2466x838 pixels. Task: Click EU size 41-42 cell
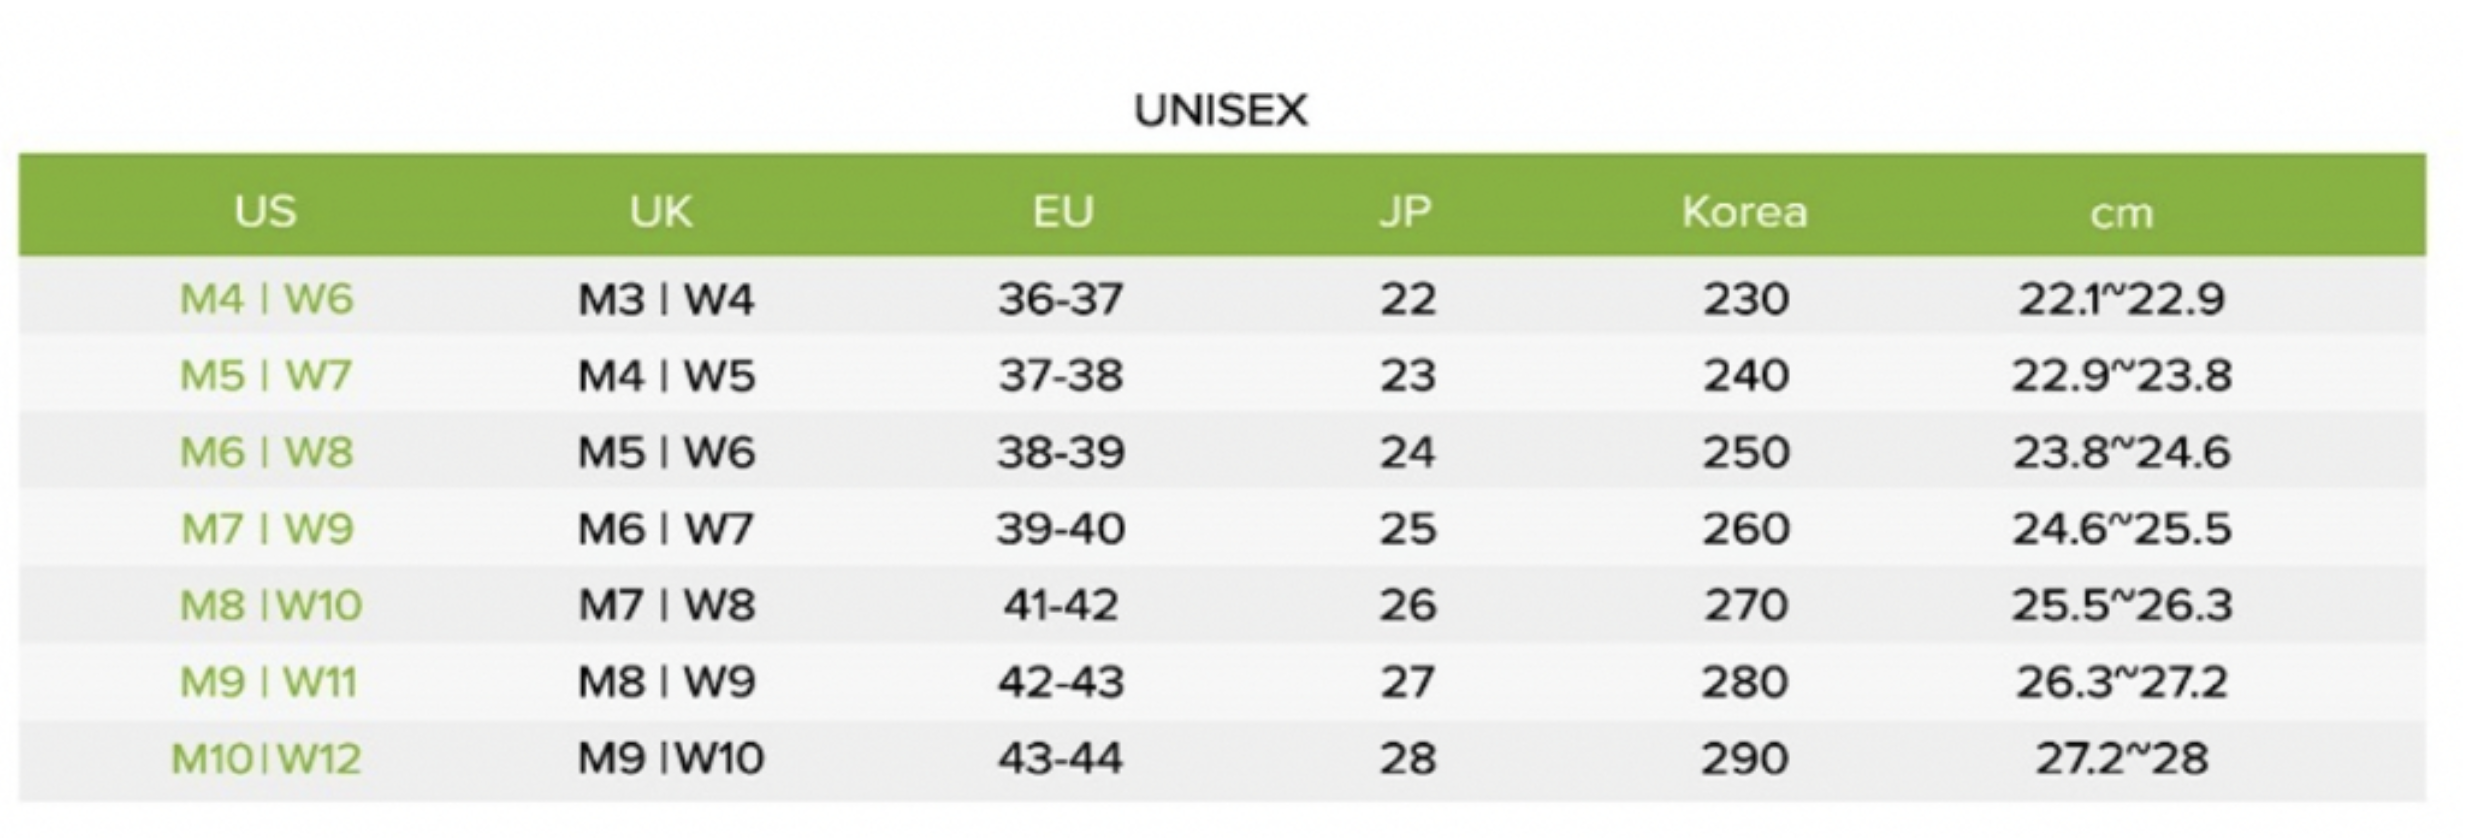1061,605
